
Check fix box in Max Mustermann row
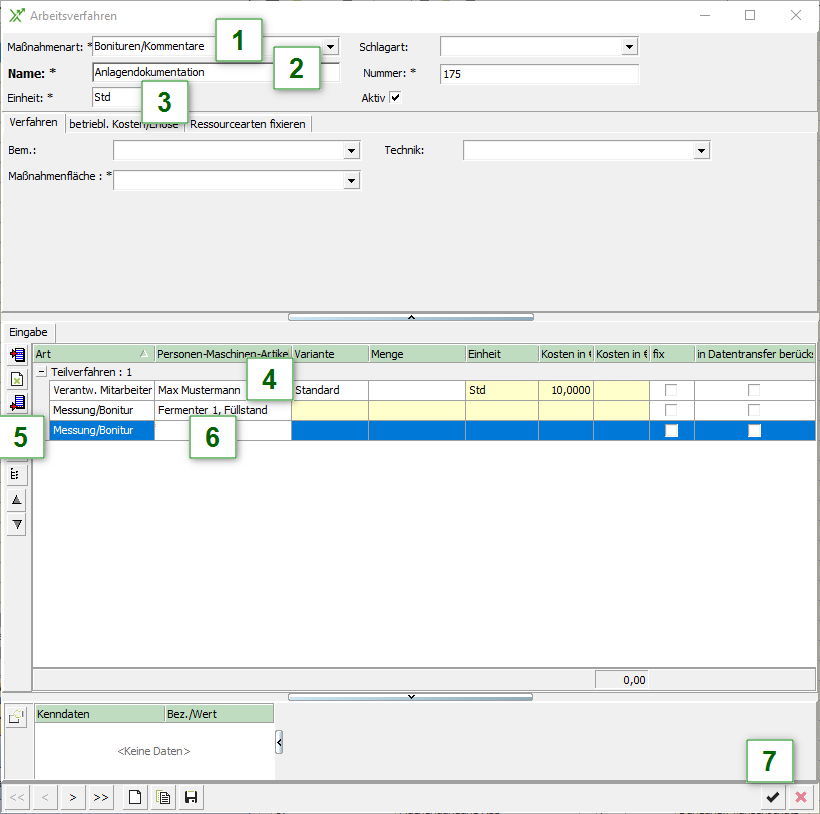pyautogui.click(x=671, y=390)
